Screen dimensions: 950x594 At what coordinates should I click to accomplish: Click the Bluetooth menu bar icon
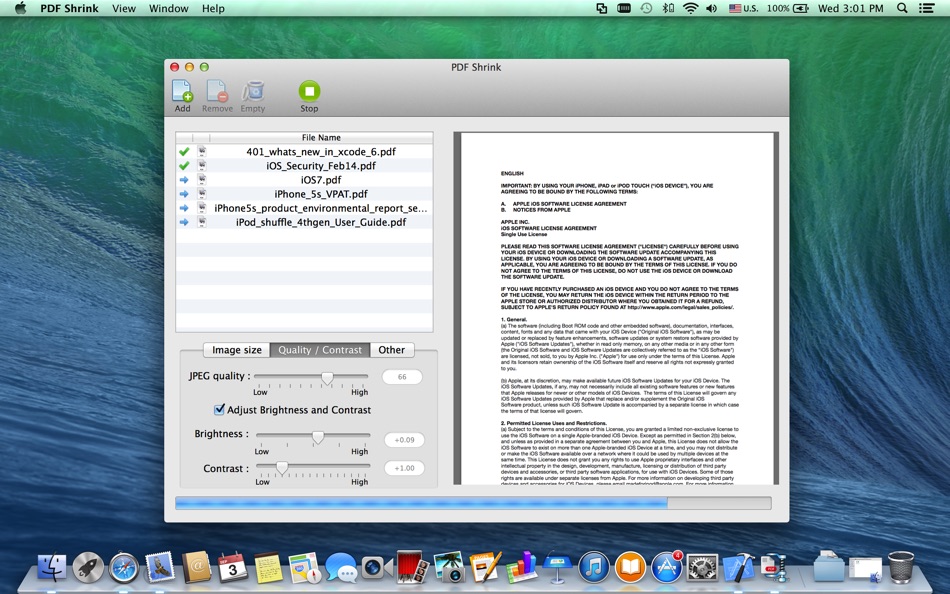tap(668, 8)
